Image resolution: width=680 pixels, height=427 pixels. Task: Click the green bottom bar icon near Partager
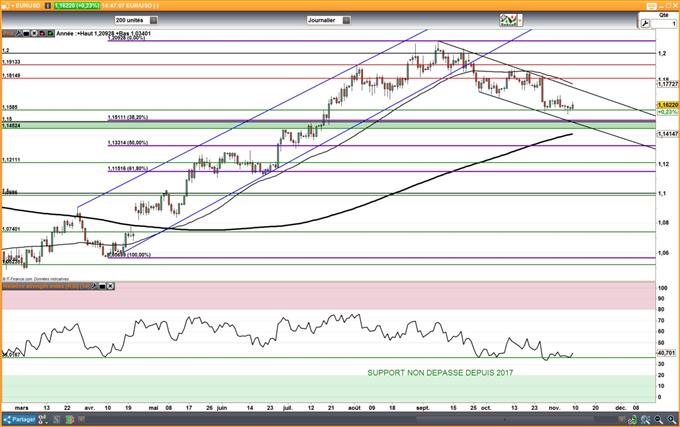69,419
